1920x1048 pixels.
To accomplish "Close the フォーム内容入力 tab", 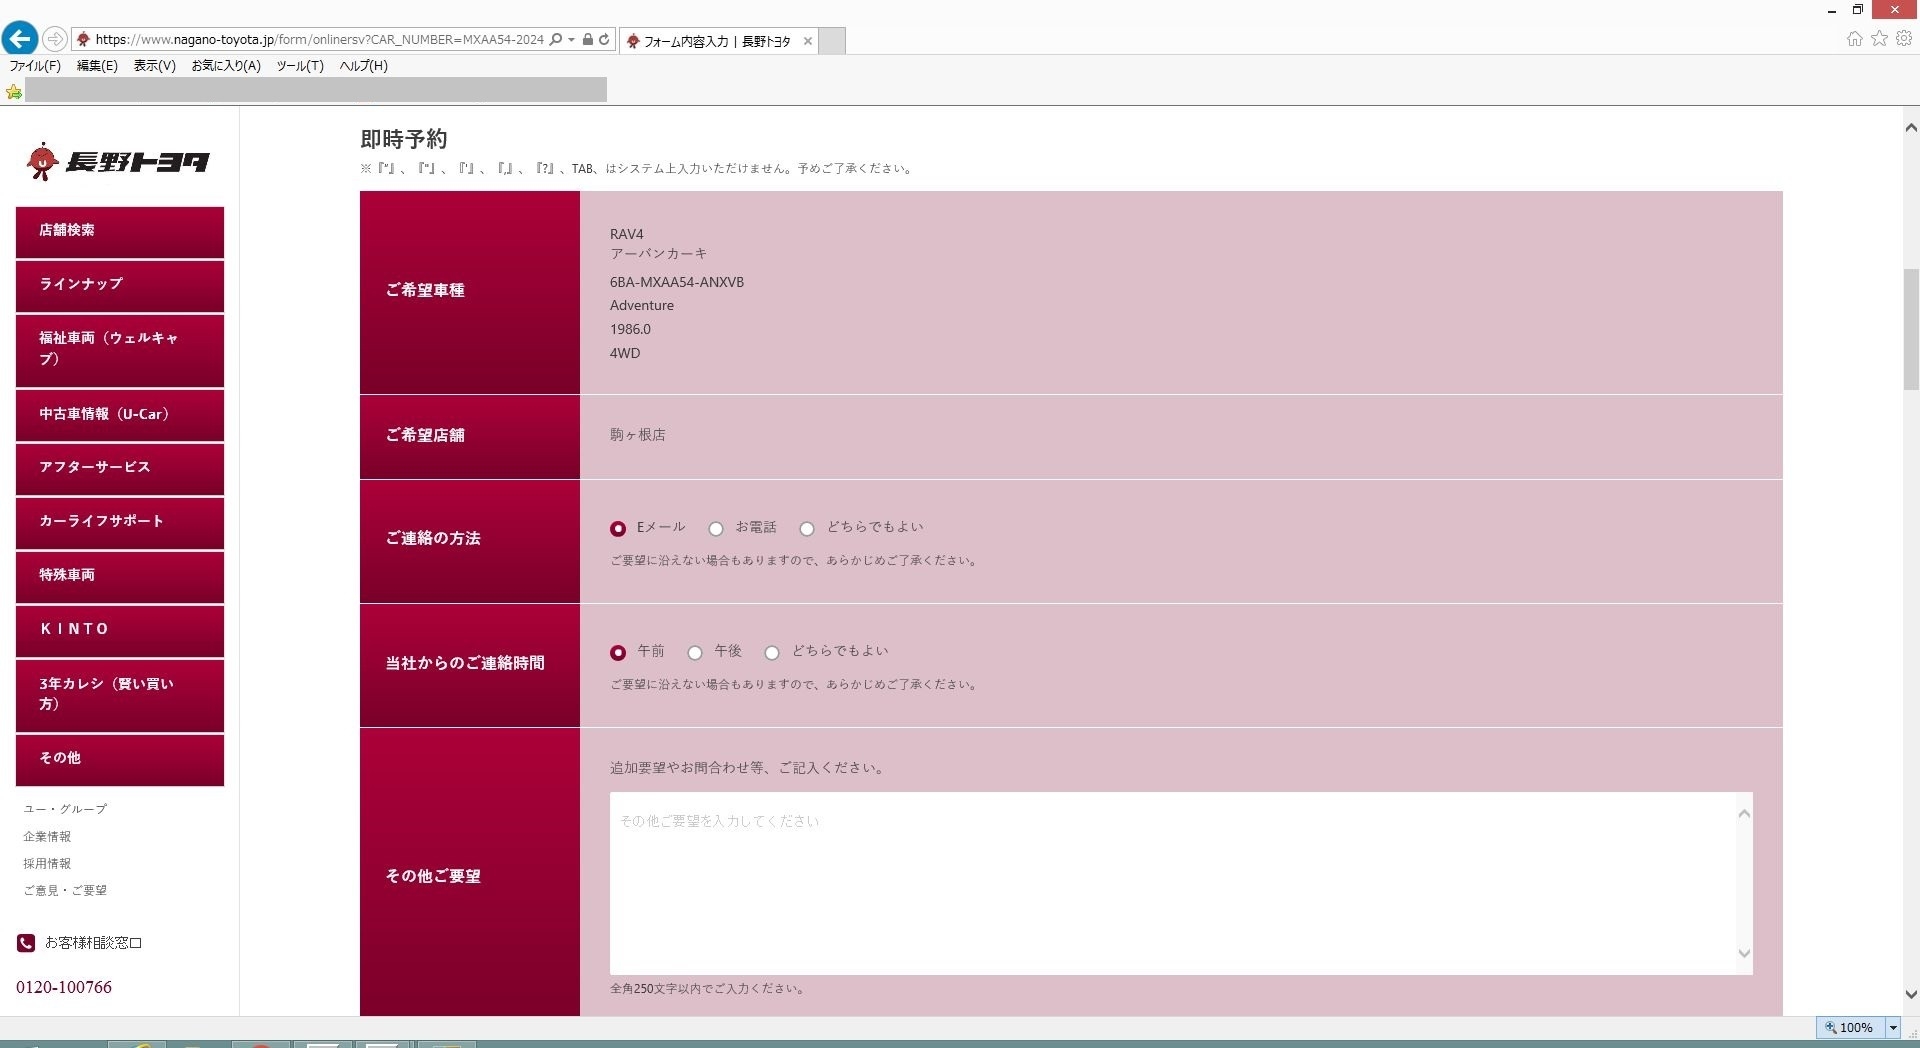I will click(808, 41).
